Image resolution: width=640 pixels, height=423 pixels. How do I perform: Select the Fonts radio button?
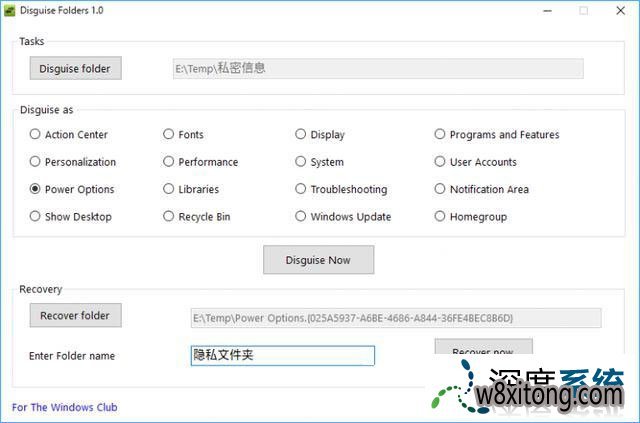tap(168, 135)
